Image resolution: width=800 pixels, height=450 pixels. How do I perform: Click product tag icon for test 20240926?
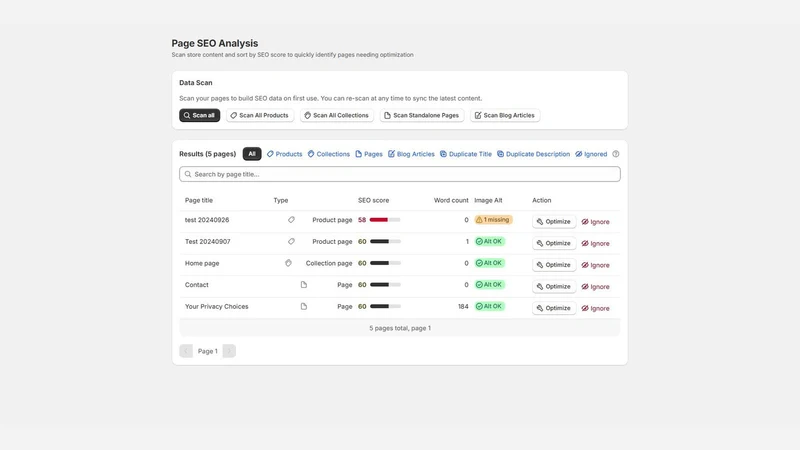click(291, 220)
